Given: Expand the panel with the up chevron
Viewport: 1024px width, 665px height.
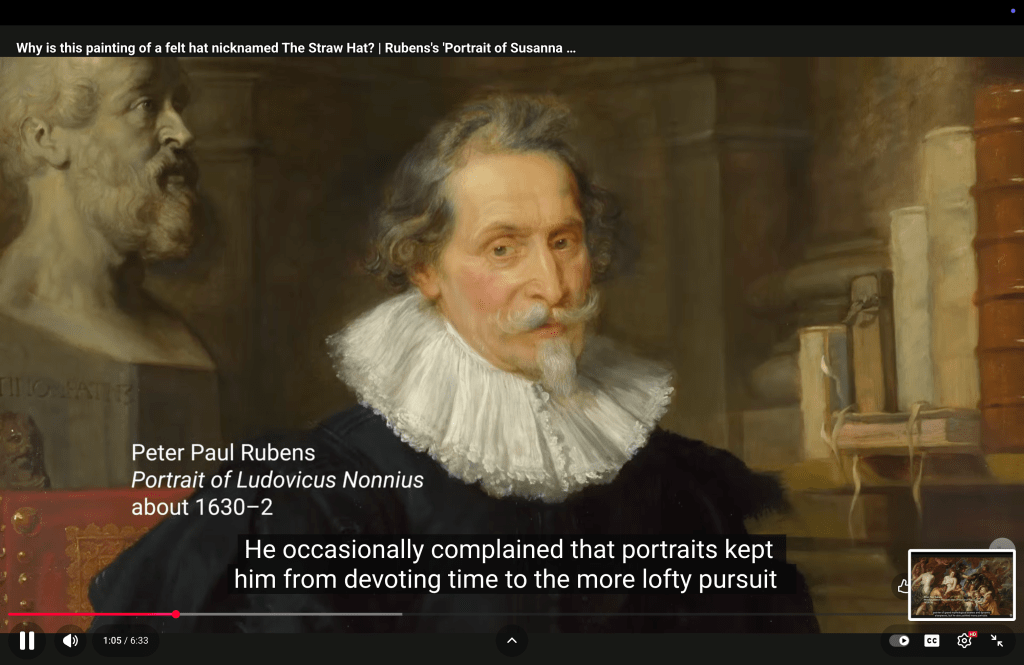Looking at the screenshot, I should point(512,640).
